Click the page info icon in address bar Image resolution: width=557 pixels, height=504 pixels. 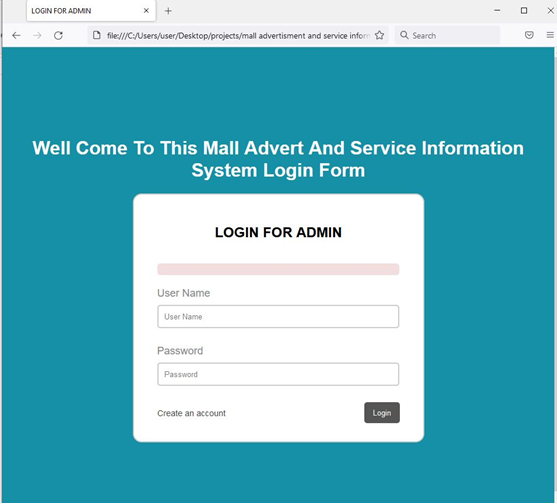tap(97, 35)
